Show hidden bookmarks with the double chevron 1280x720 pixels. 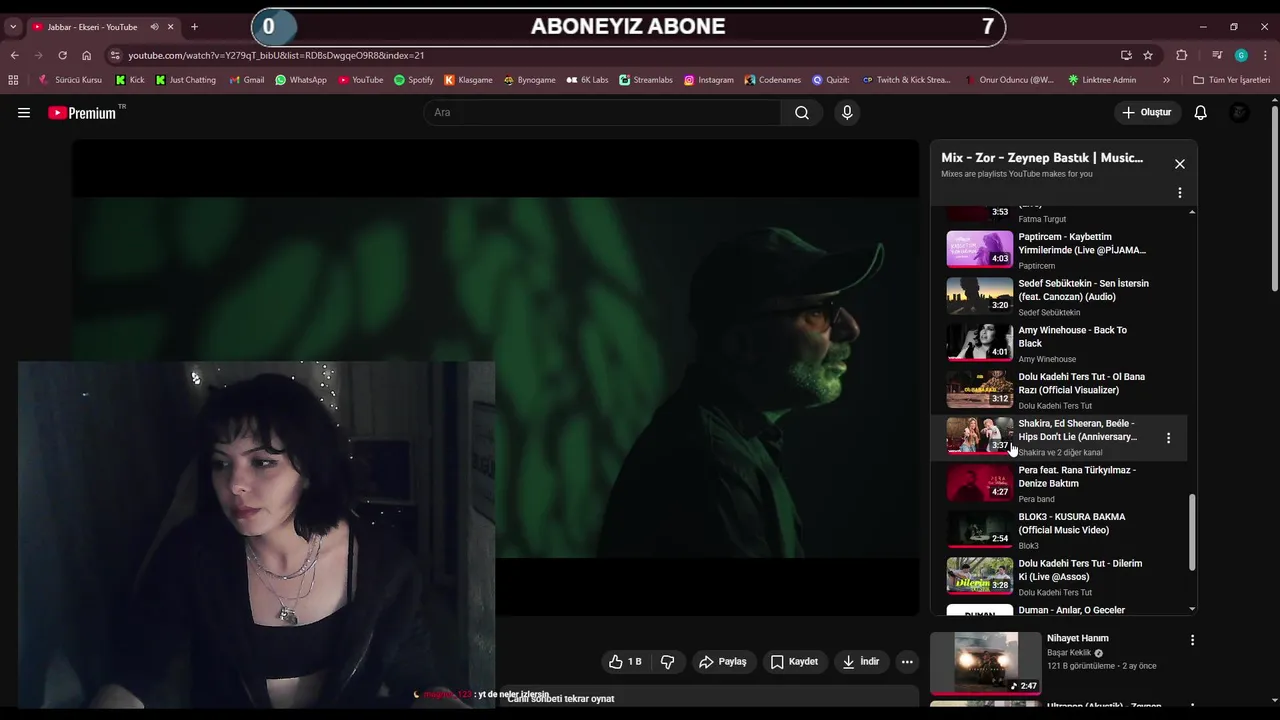pyautogui.click(x=1166, y=80)
